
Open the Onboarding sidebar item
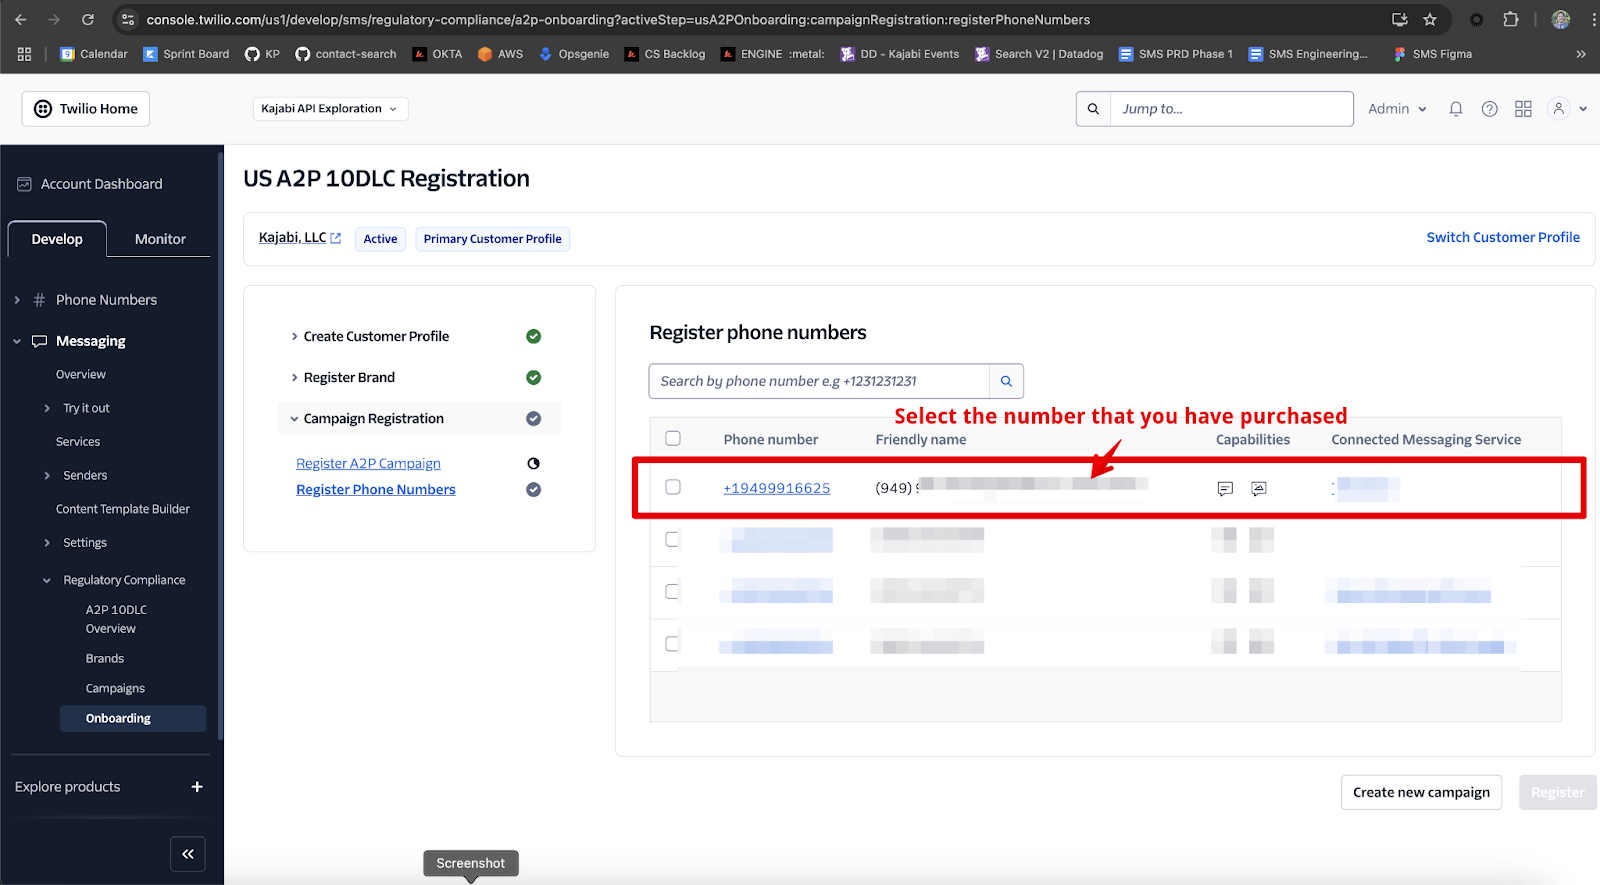(x=133, y=718)
